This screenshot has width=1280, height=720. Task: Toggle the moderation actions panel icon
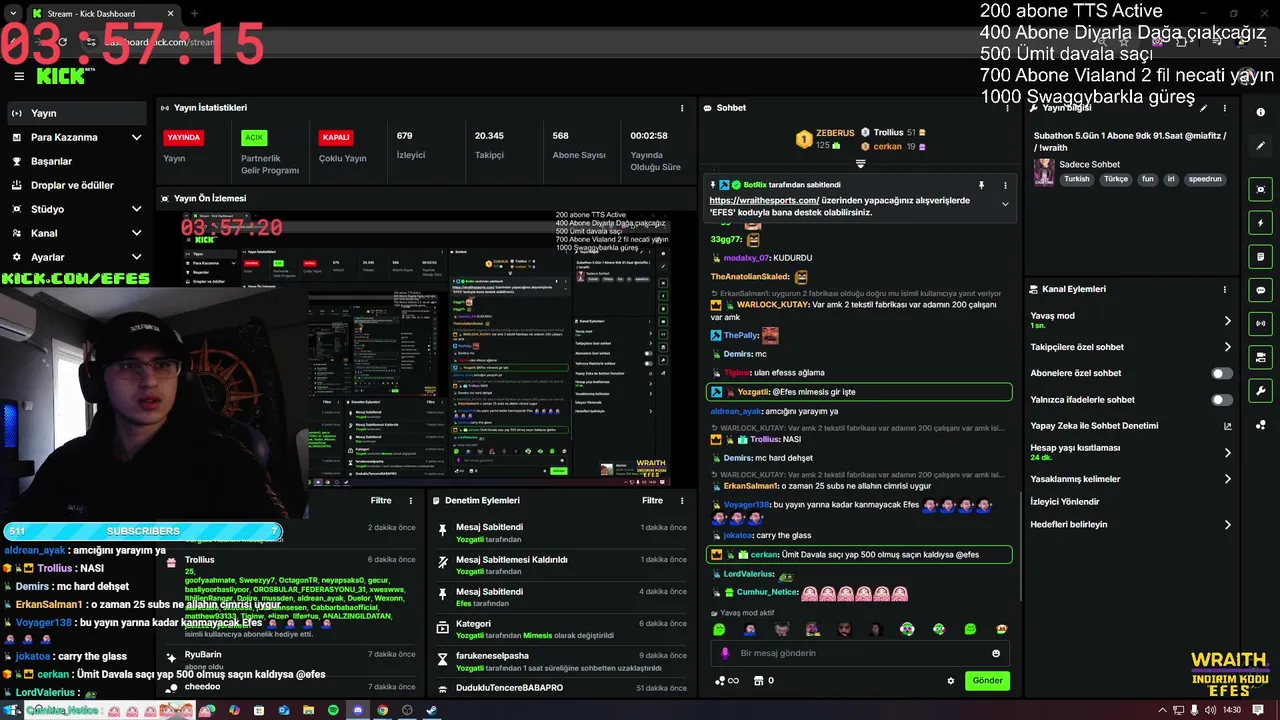(x=1260, y=357)
